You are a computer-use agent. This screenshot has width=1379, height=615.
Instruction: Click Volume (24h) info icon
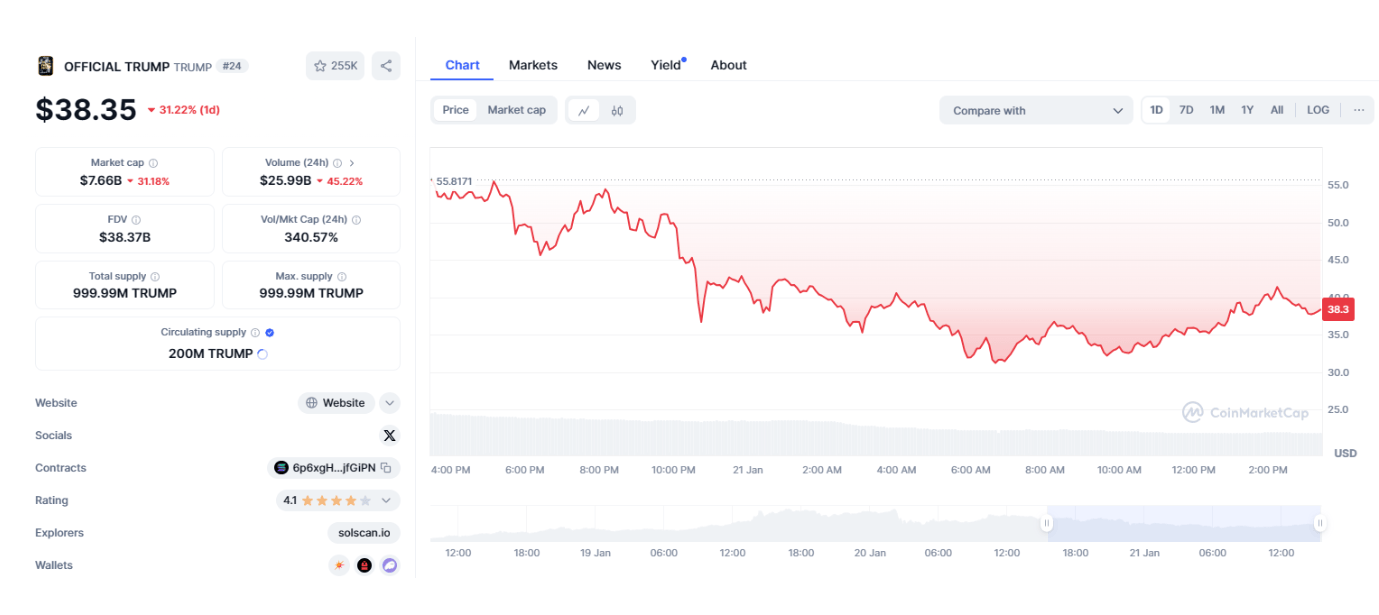(x=338, y=163)
